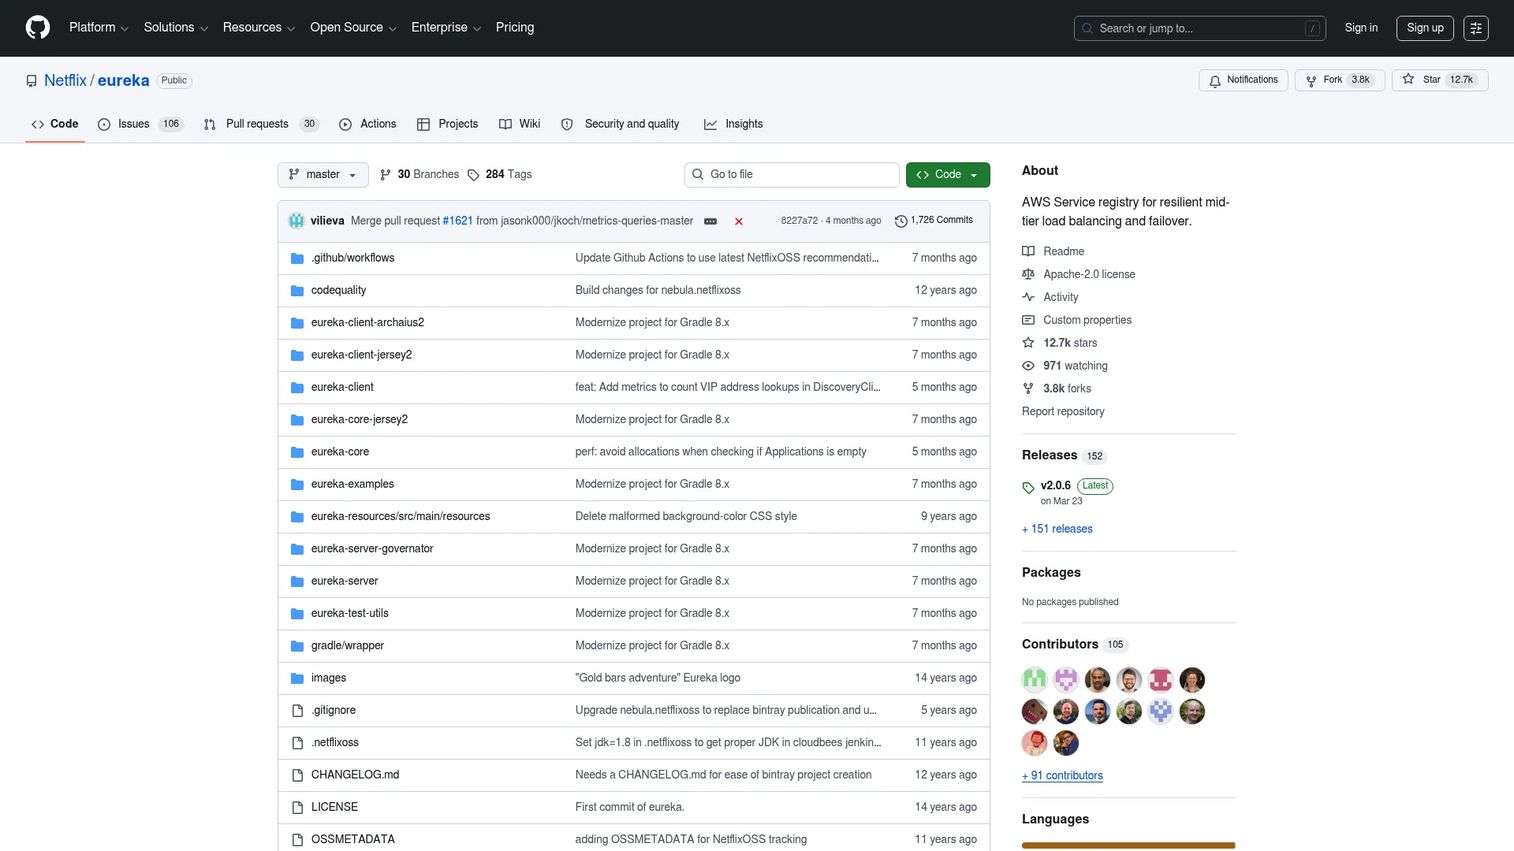This screenshot has height=851, width=1514.
Task: Open the tag icon for 284 Tags
Action: [473, 175]
